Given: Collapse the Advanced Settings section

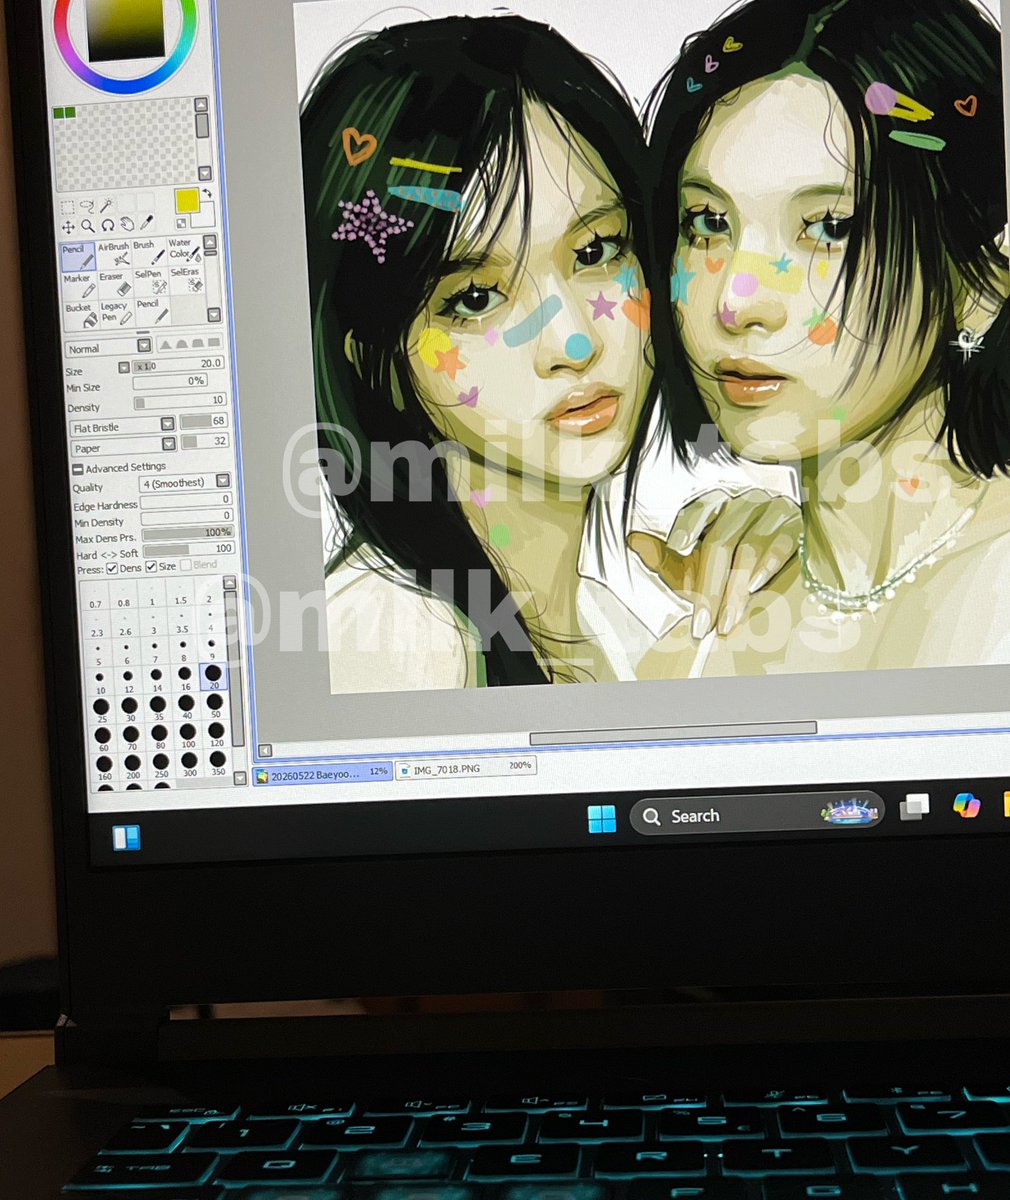Looking at the screenshot, I should [x=78, y=470].
